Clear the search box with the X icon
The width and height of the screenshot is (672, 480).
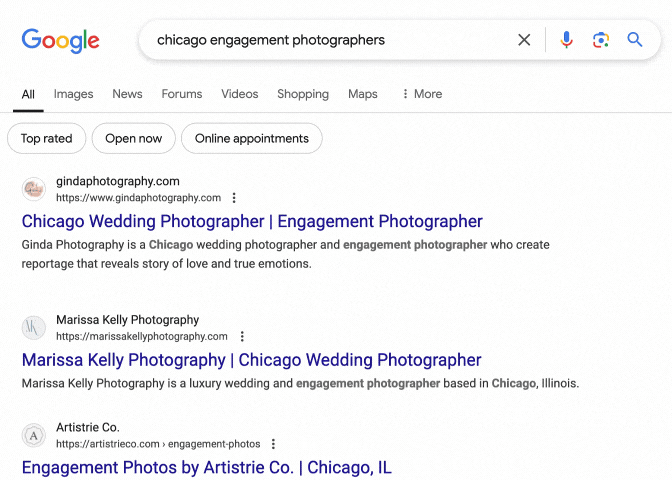[524, 40]
